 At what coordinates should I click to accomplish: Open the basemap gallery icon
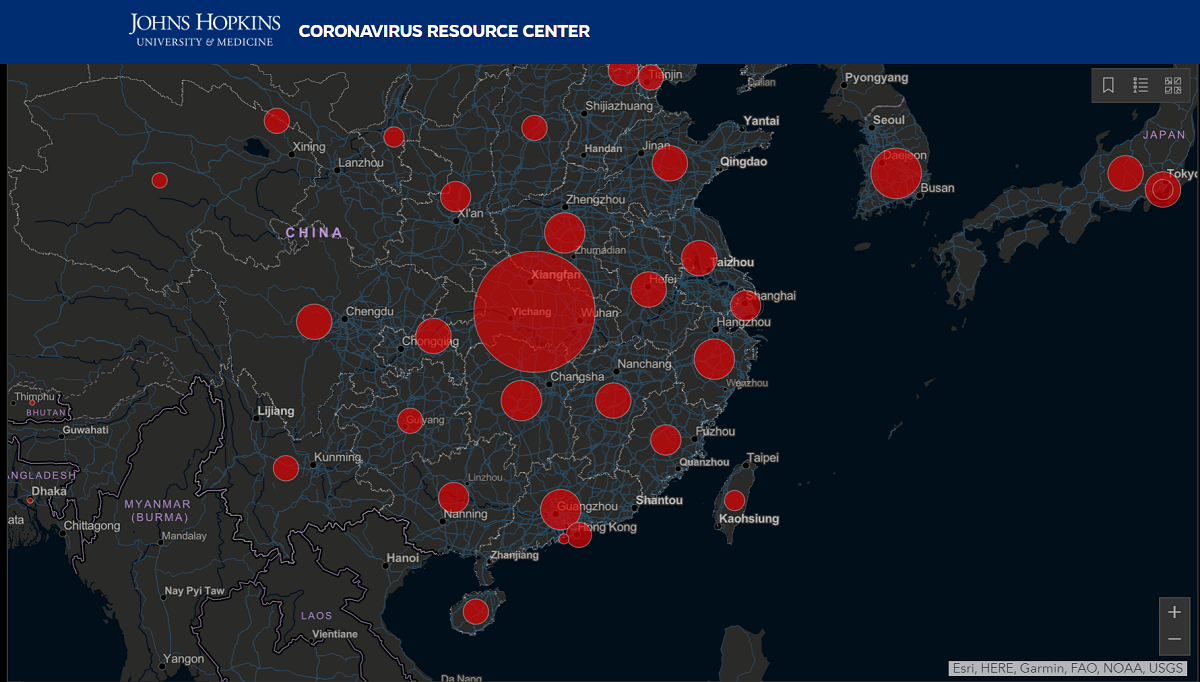1173,86
